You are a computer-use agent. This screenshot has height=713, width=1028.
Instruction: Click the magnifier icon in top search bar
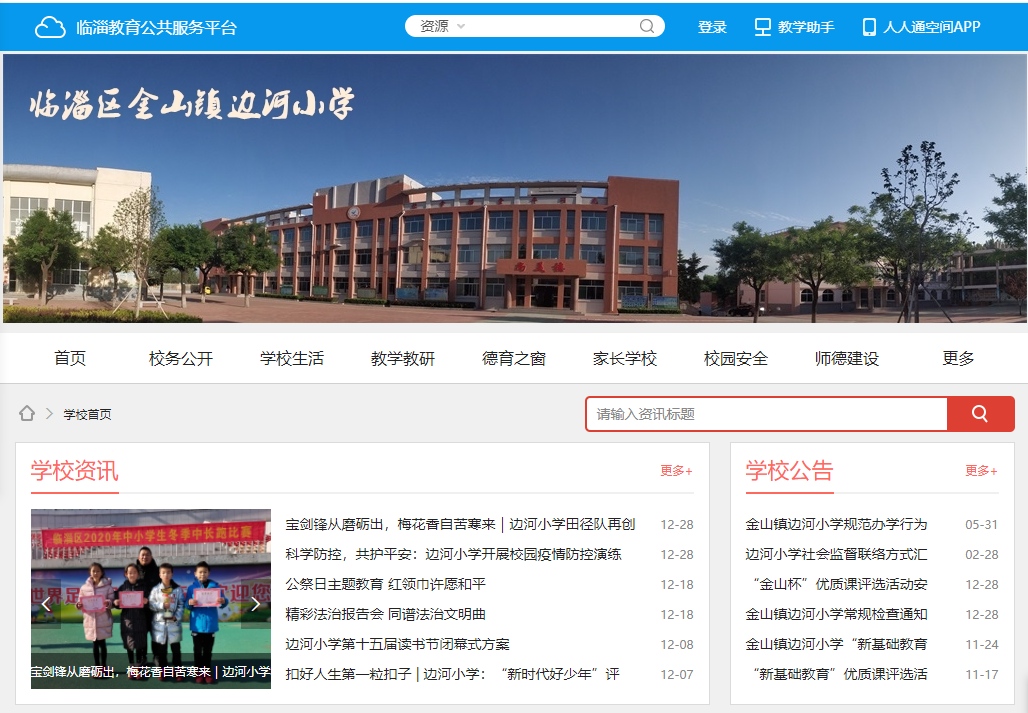pyautogui.click(x=647, y=27)
